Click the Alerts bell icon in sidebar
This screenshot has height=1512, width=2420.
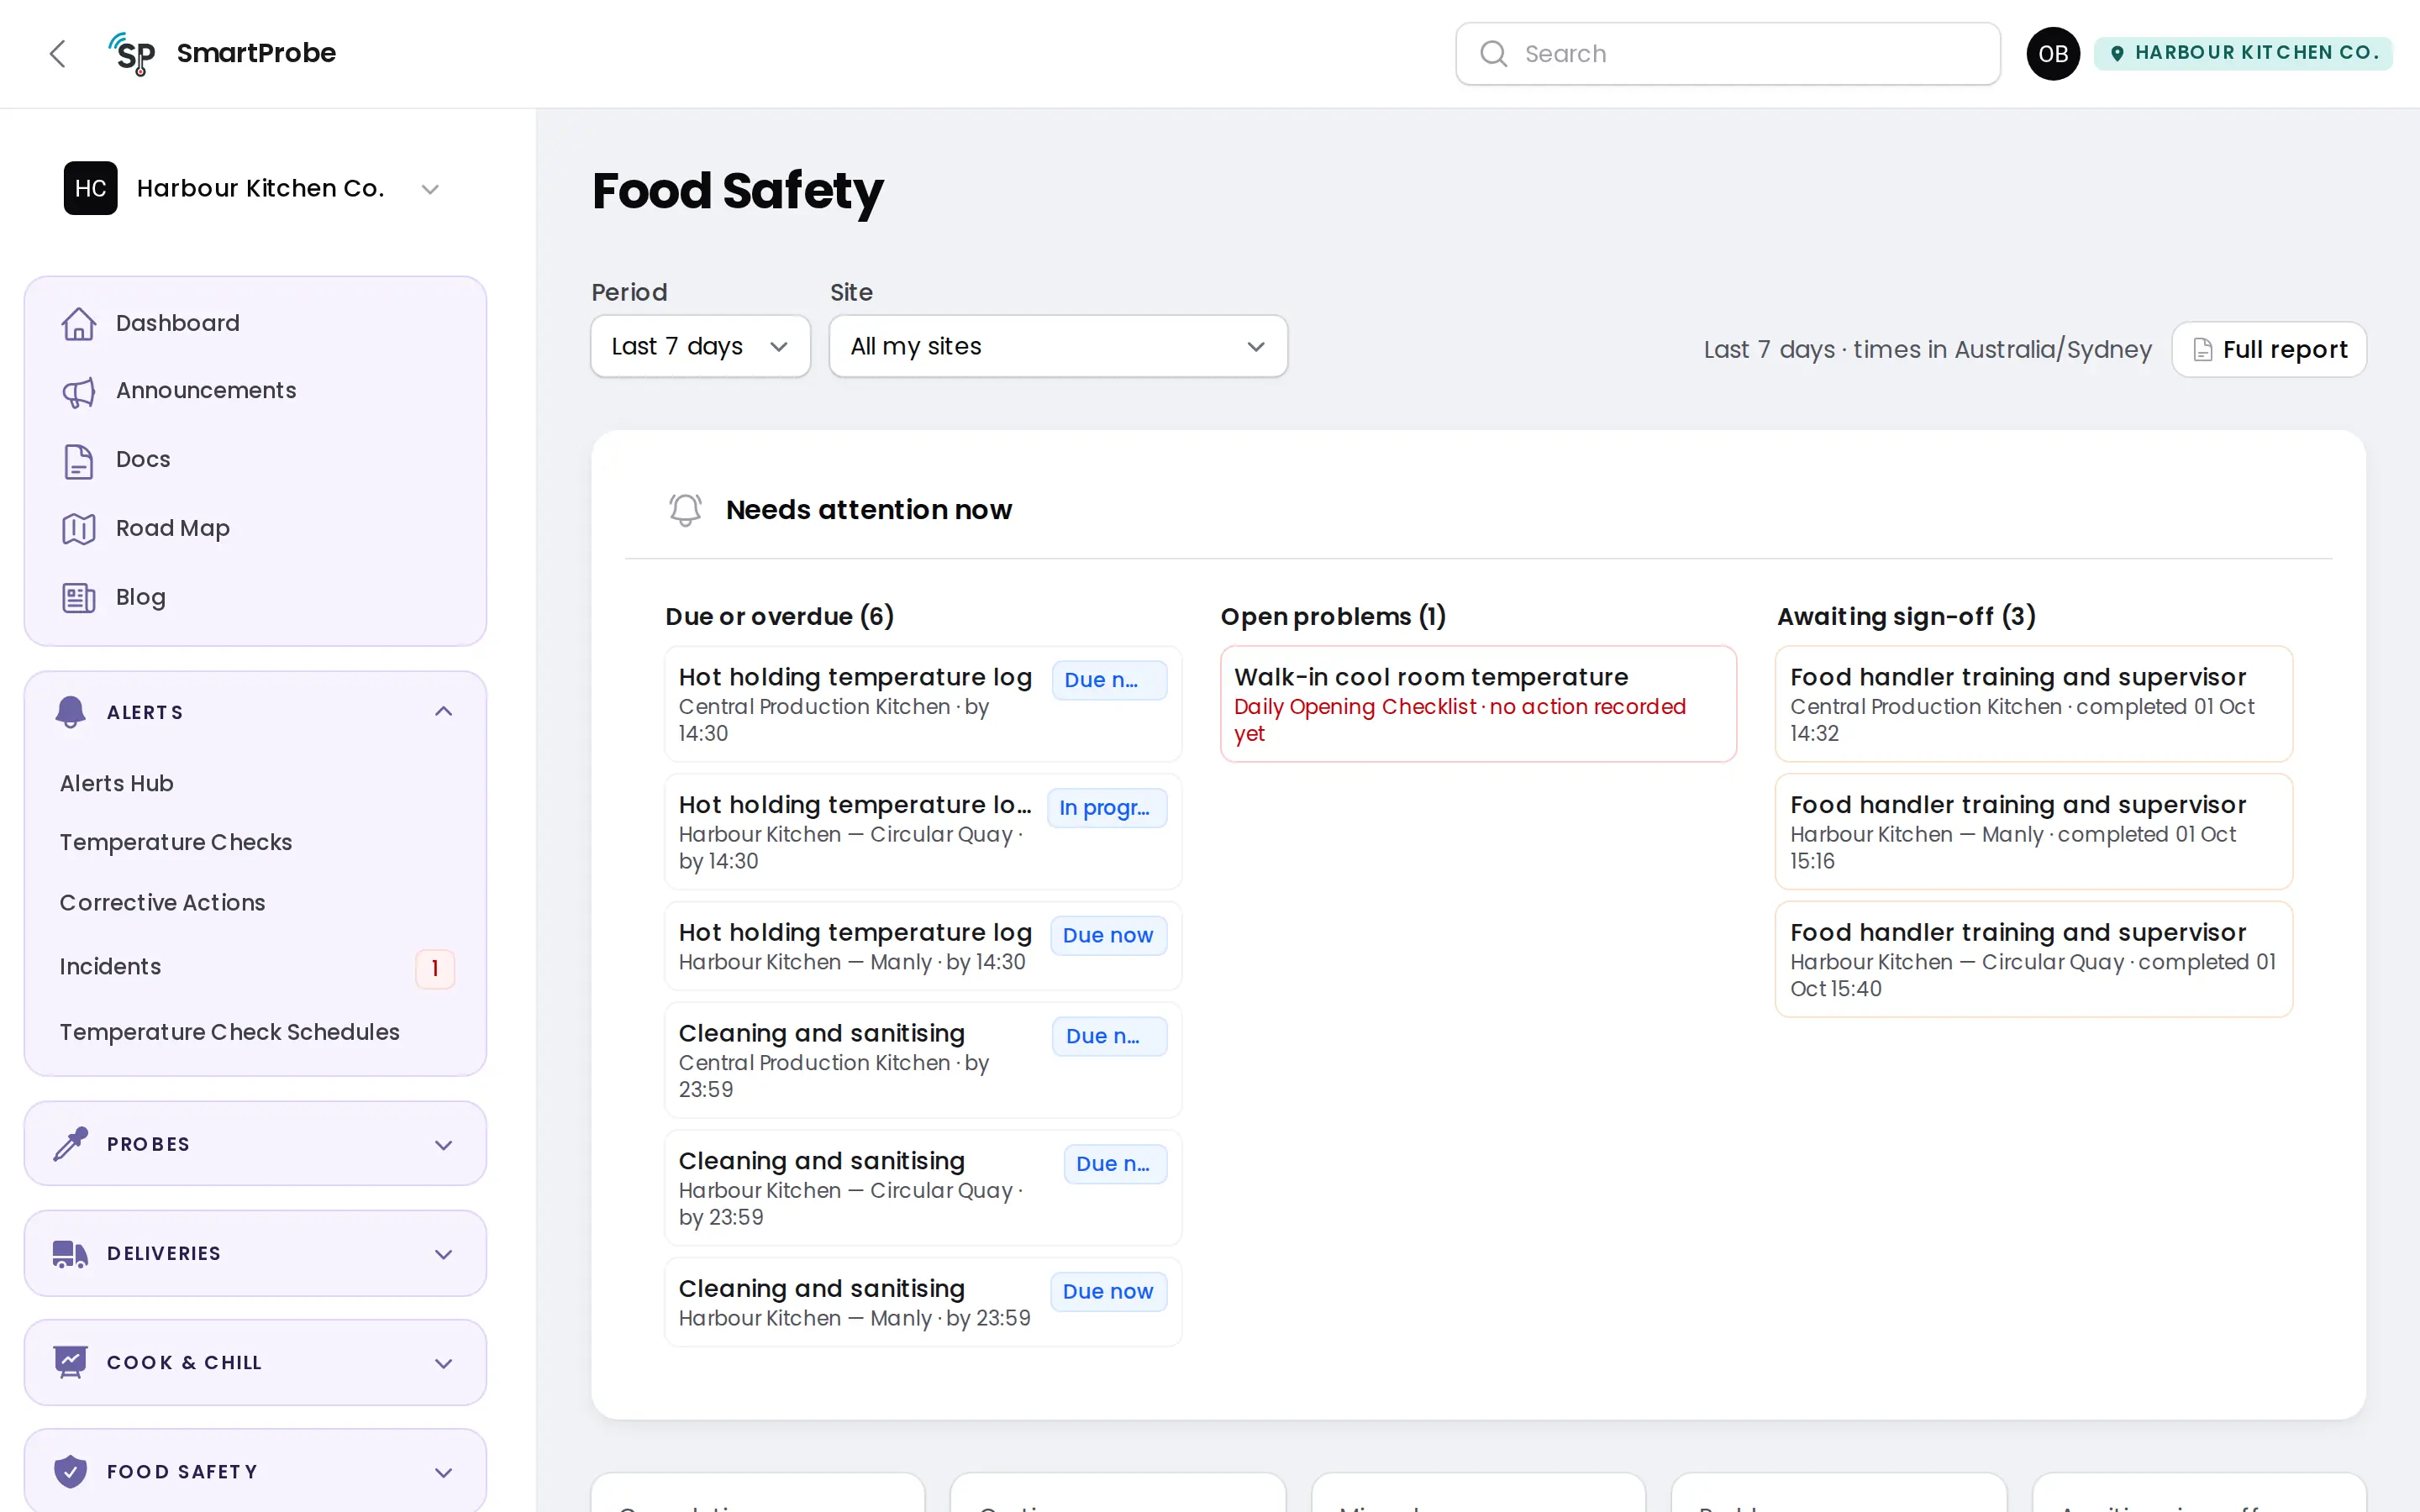(70, 711)
